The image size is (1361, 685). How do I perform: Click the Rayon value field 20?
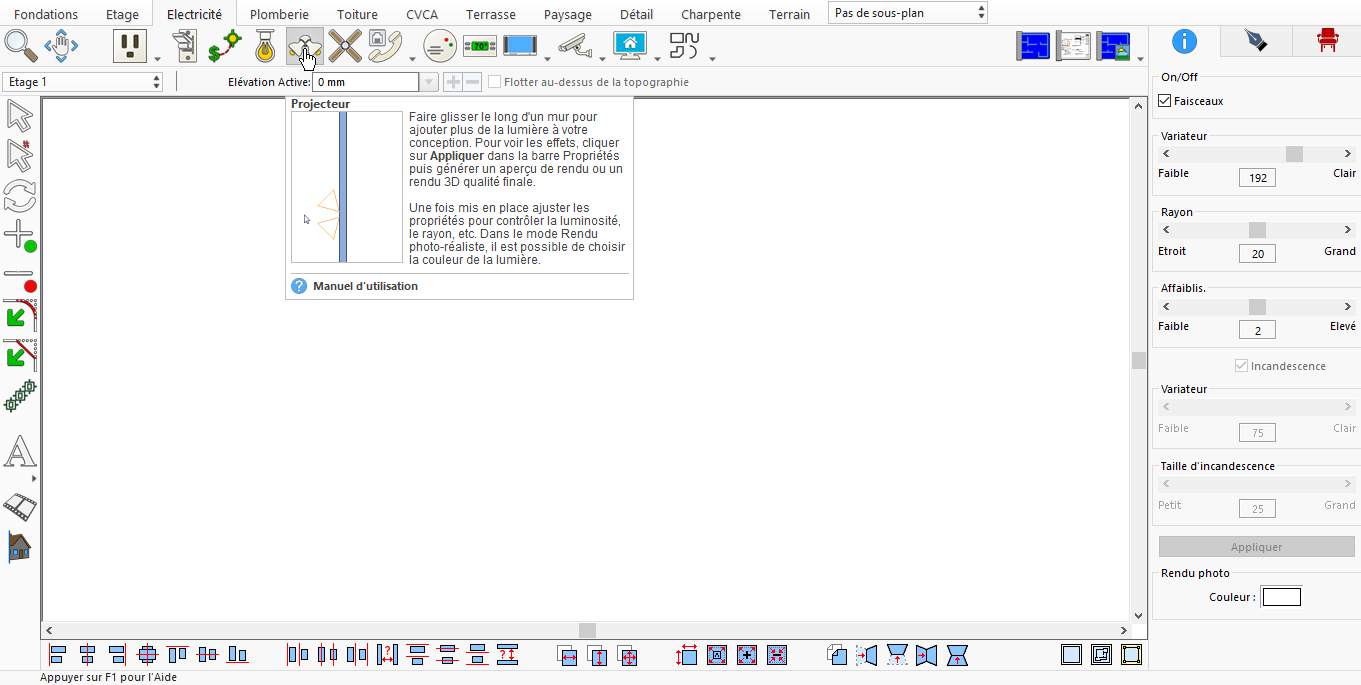pos(1257,254)
